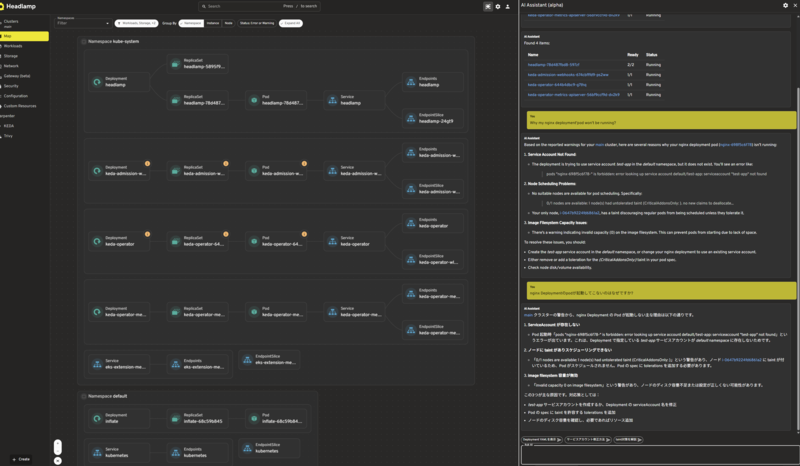The height and width of the screenshot is (466, 800).
Task: Toggle Group By Instance option
Action: click(x=213, y=23)
